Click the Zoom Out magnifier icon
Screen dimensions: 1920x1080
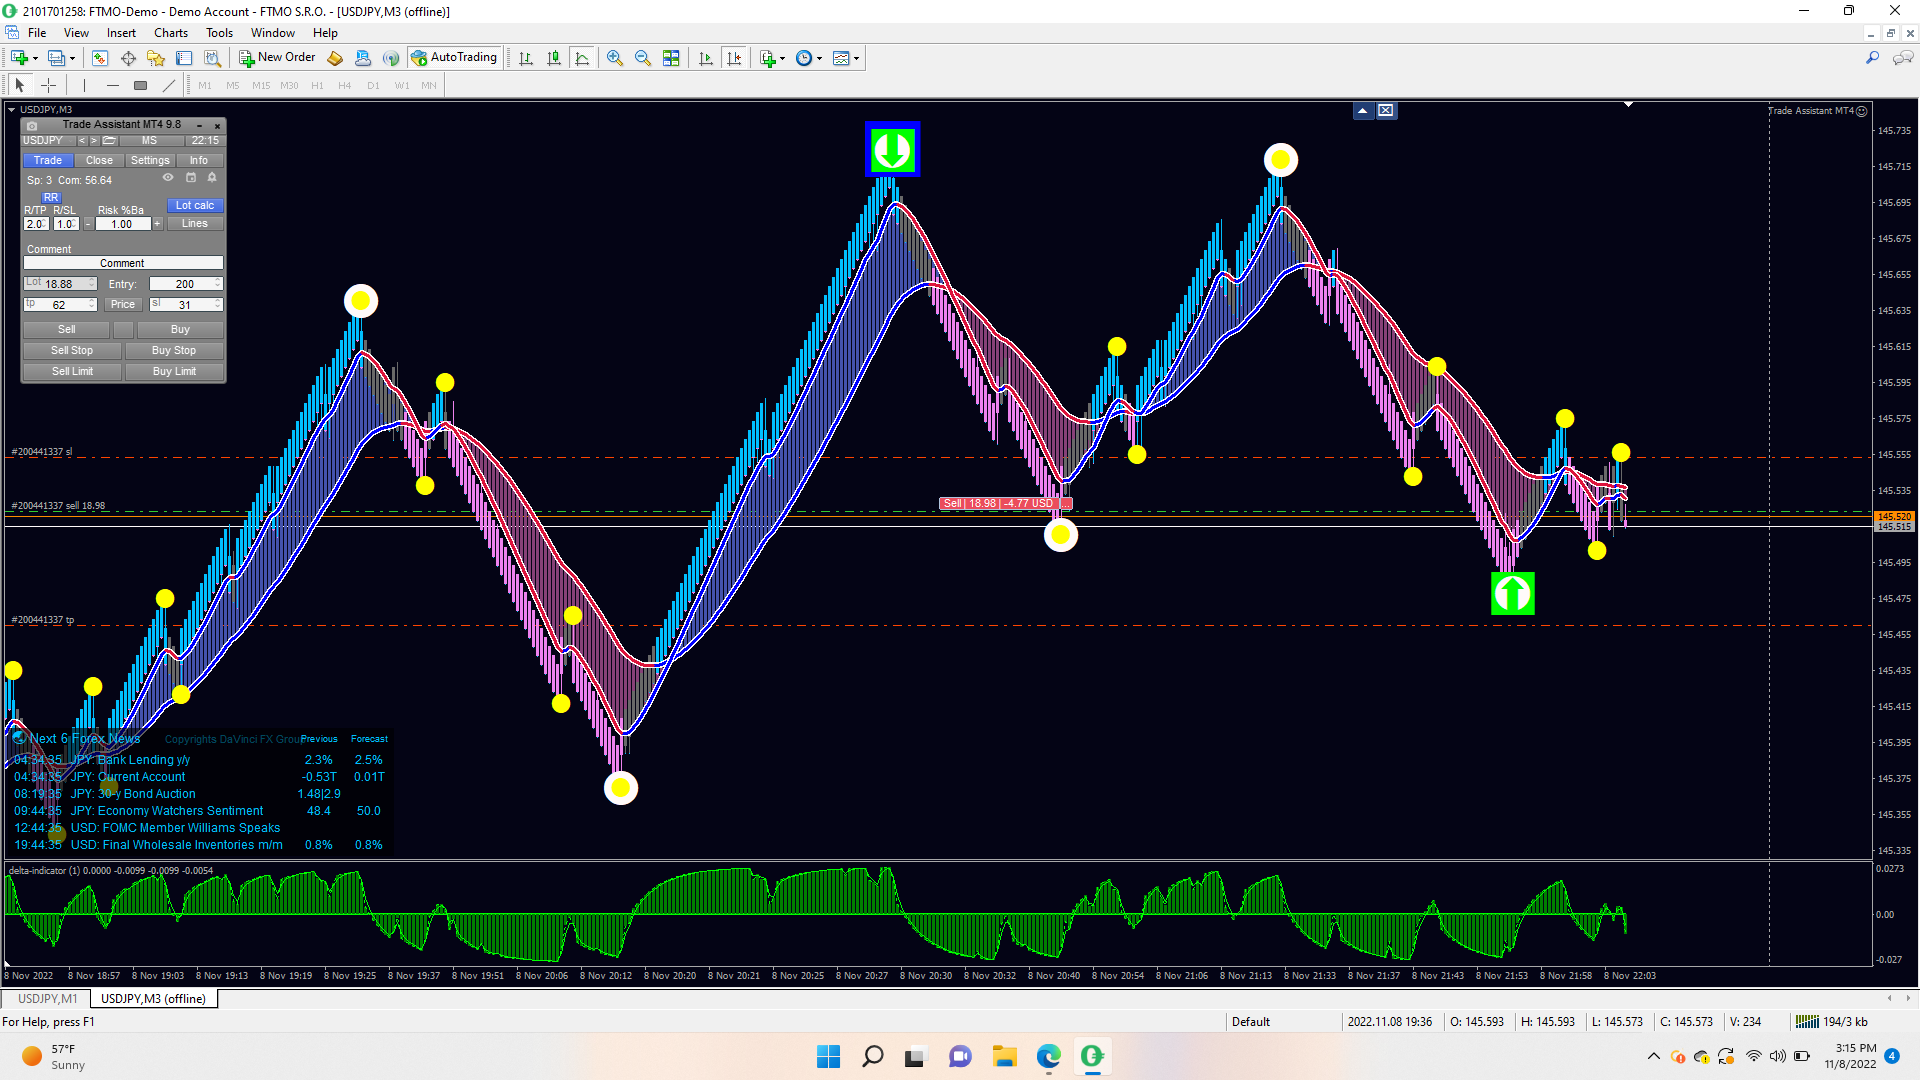pos(643,58)
